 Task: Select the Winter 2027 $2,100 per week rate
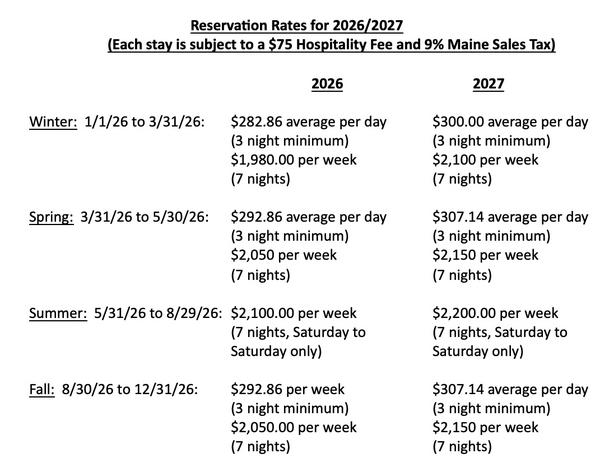[488, 160]
